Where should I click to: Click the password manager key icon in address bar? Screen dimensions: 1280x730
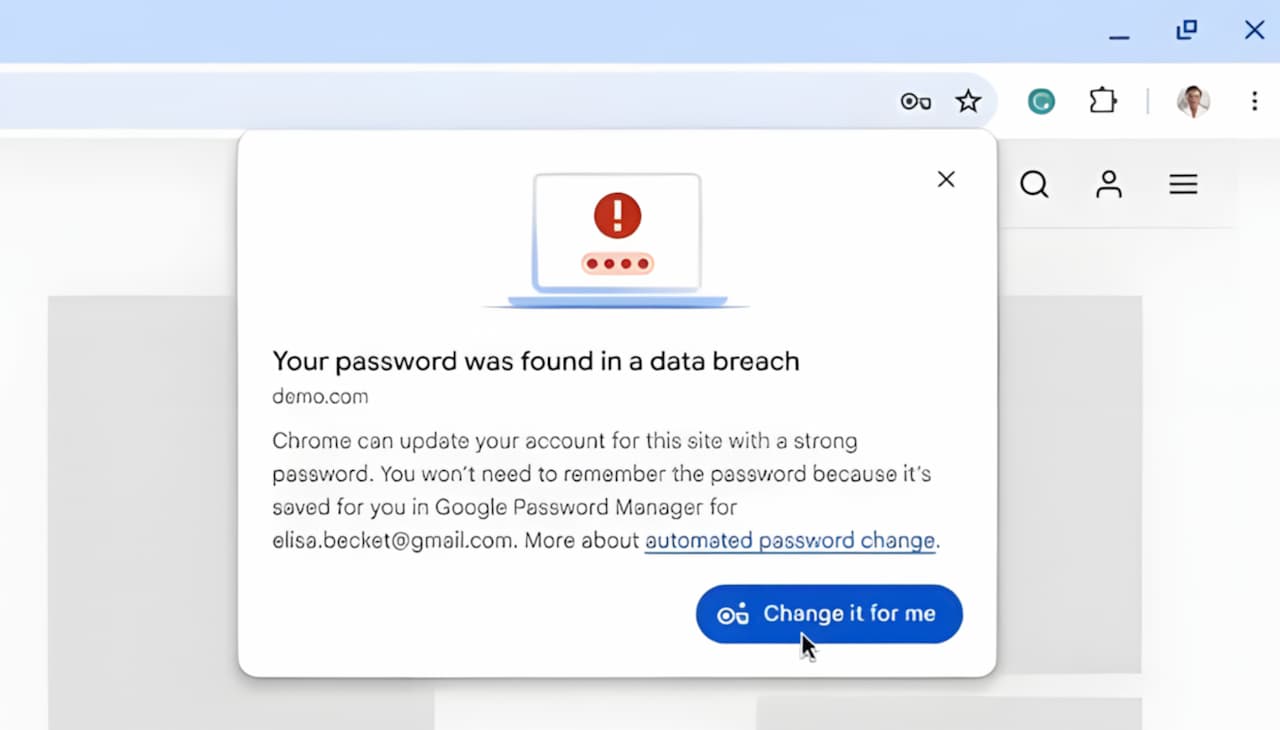(915, 101)
